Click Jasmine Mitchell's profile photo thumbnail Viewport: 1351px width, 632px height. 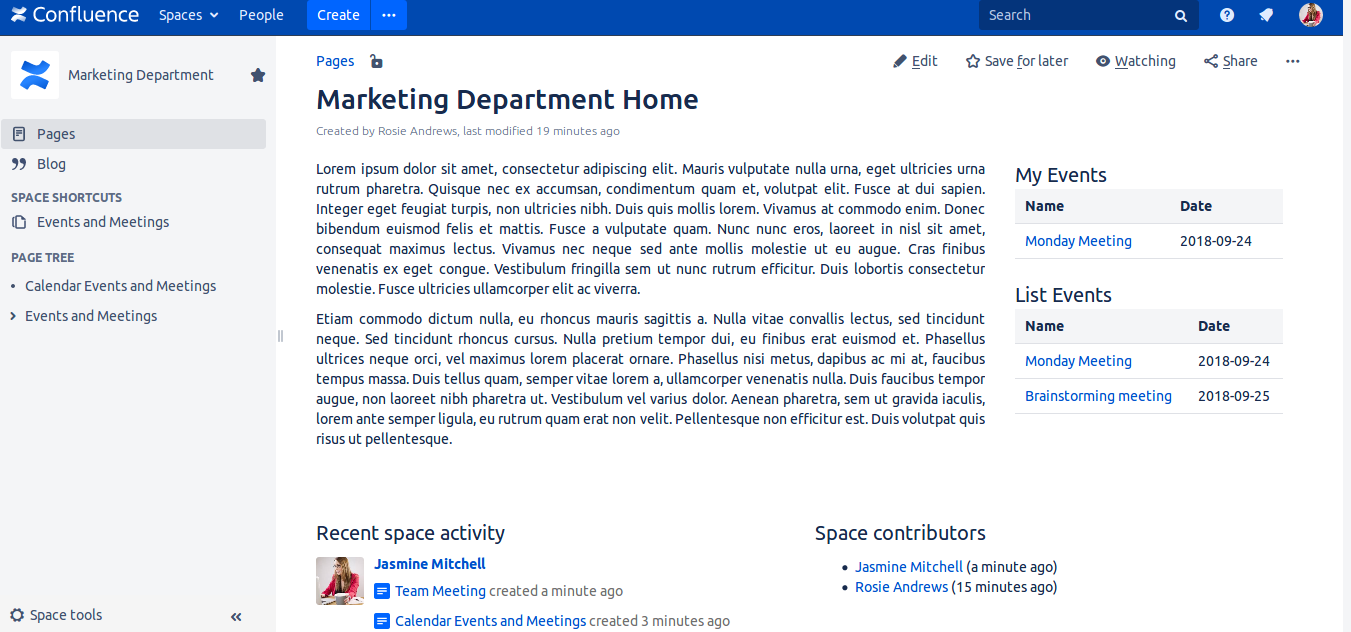pyautogui.click(x=340, y=581)
